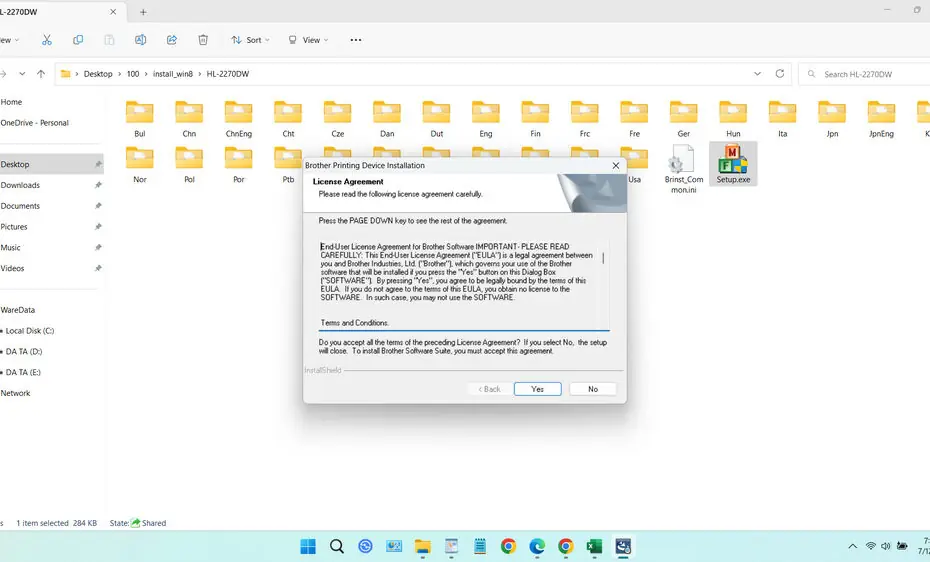This screenshot has width=930, height=562.
Task: Open Excel from the taskbar
Action: [594, 546]
